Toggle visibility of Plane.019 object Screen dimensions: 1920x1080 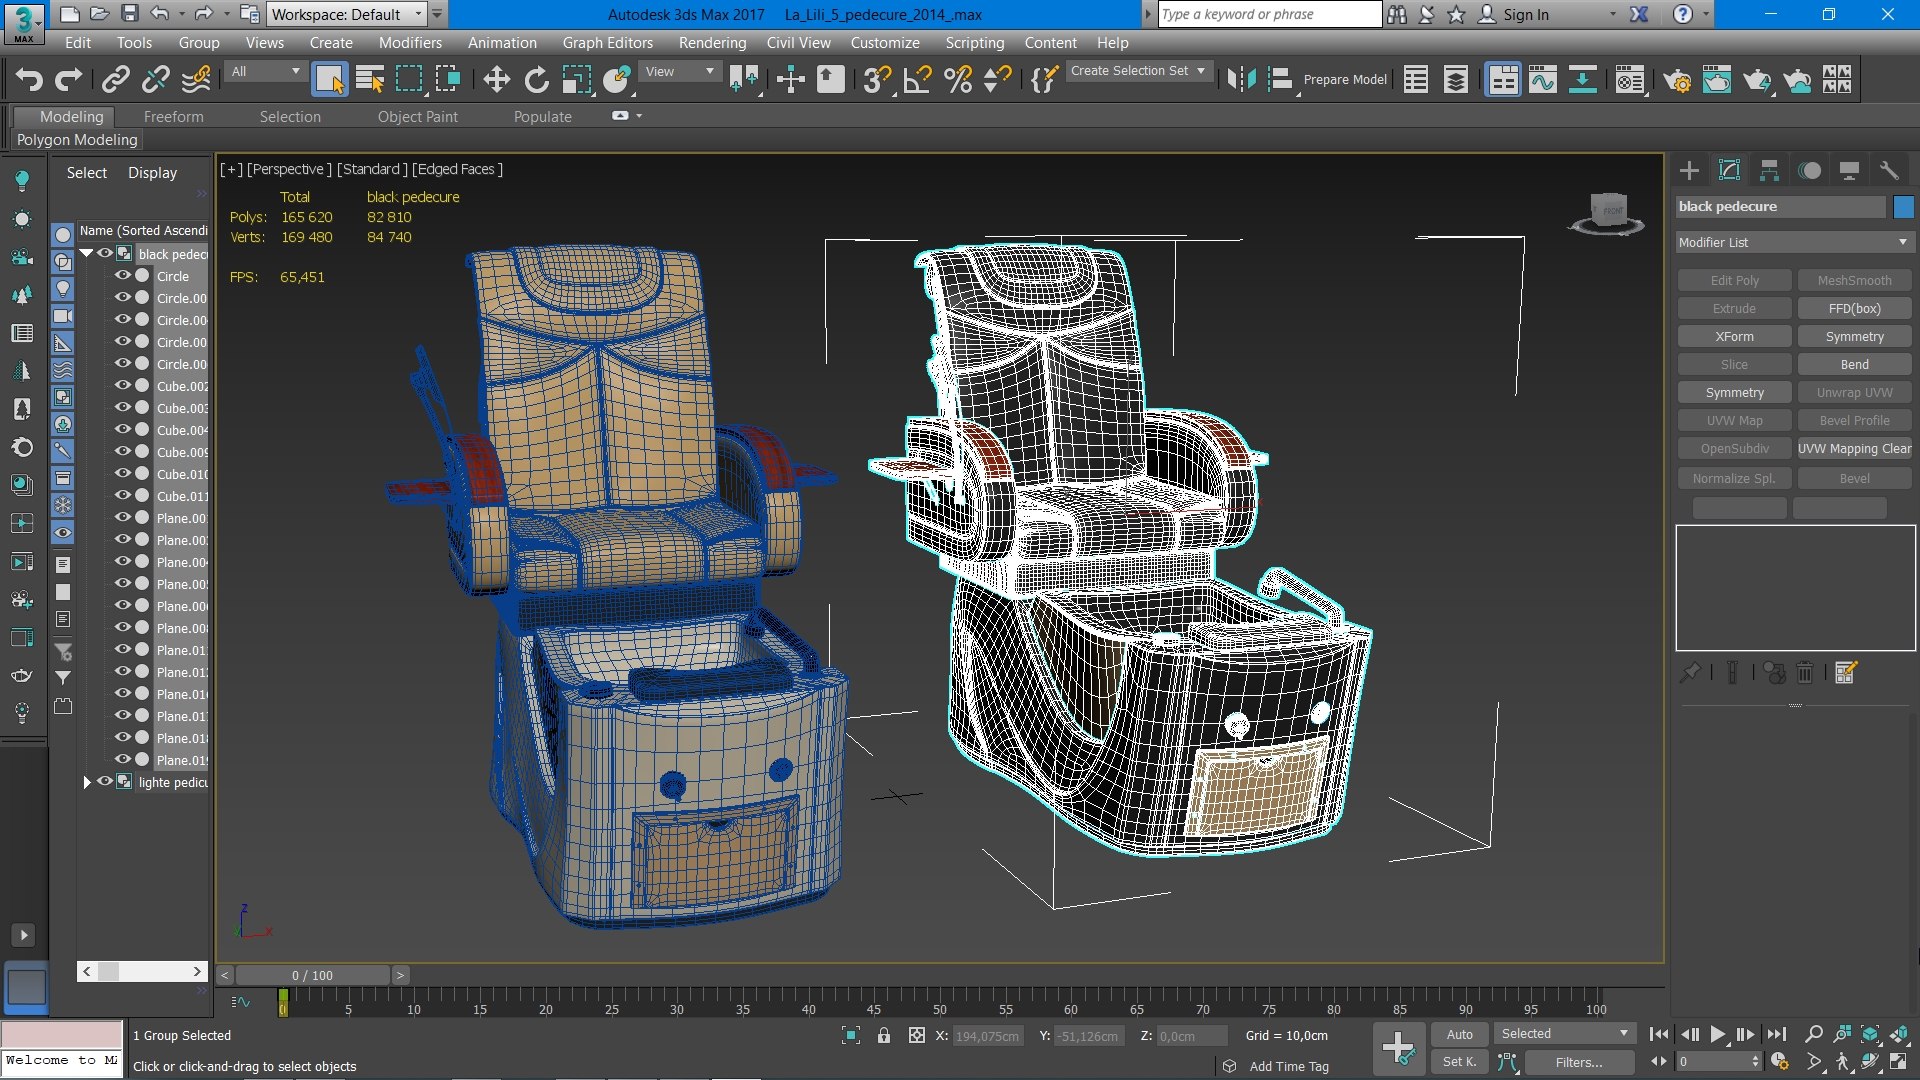click(x=123, y=759)
